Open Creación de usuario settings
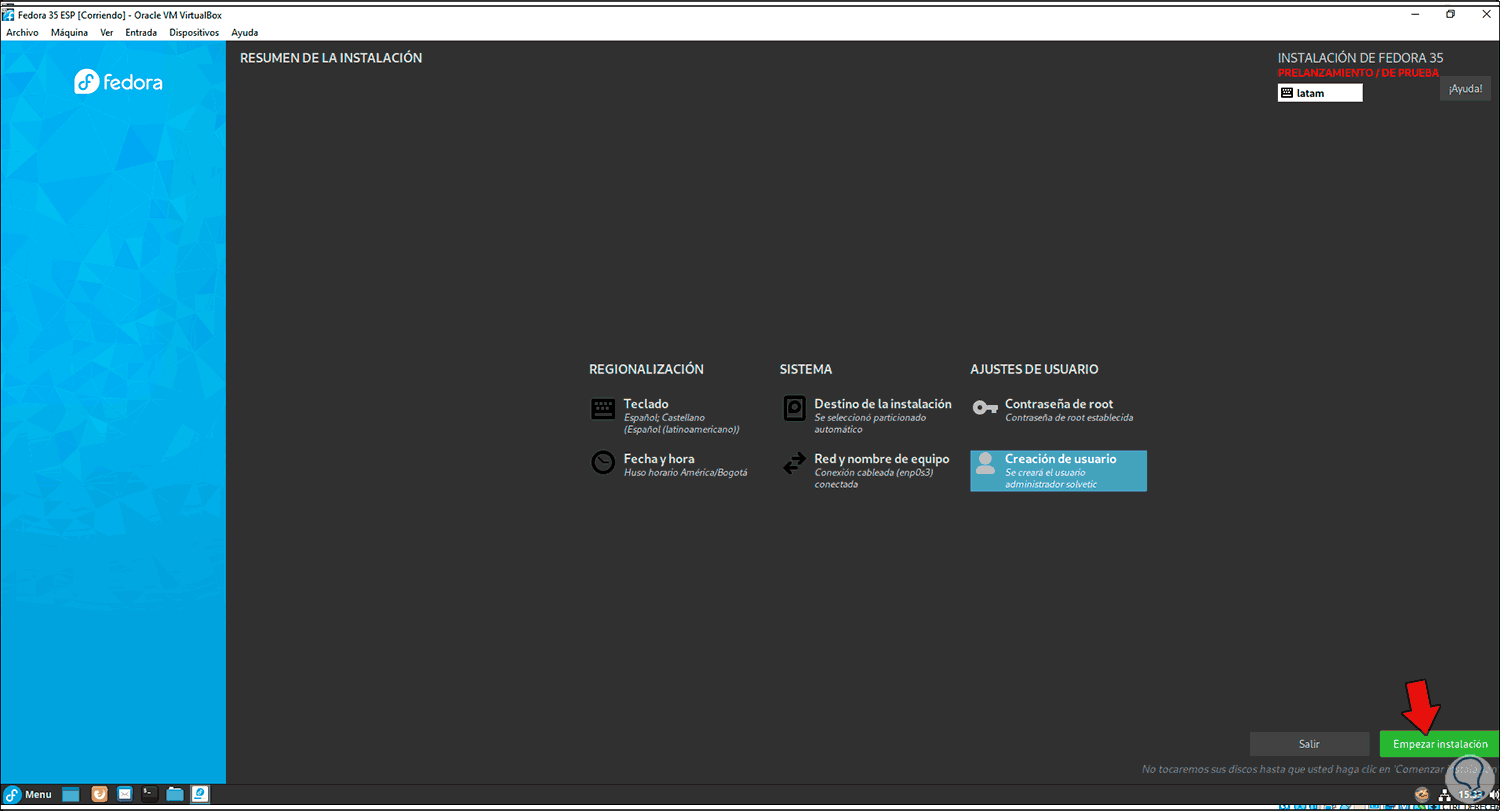This screenshot has width=1500, height=811. click(1058, 471)
